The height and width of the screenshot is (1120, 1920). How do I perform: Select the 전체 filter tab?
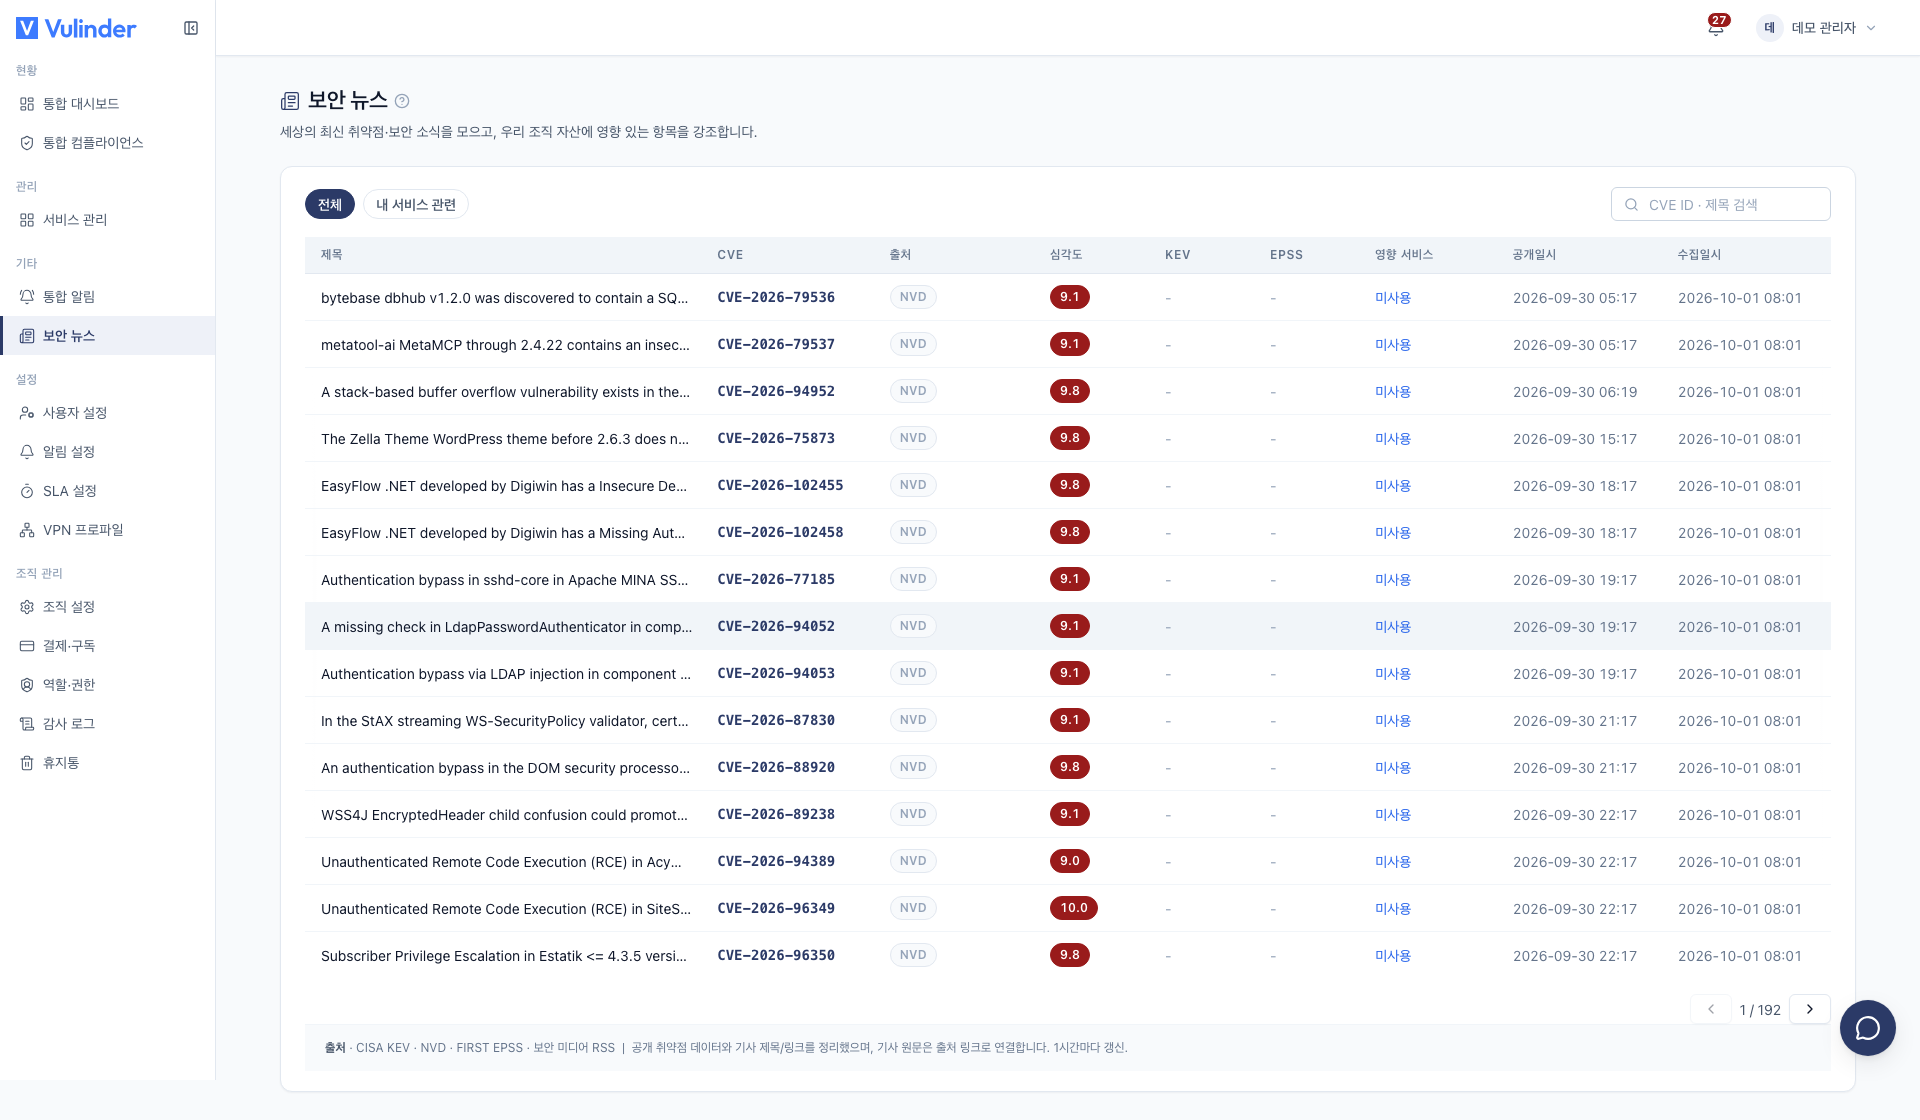tap(330, 204)
